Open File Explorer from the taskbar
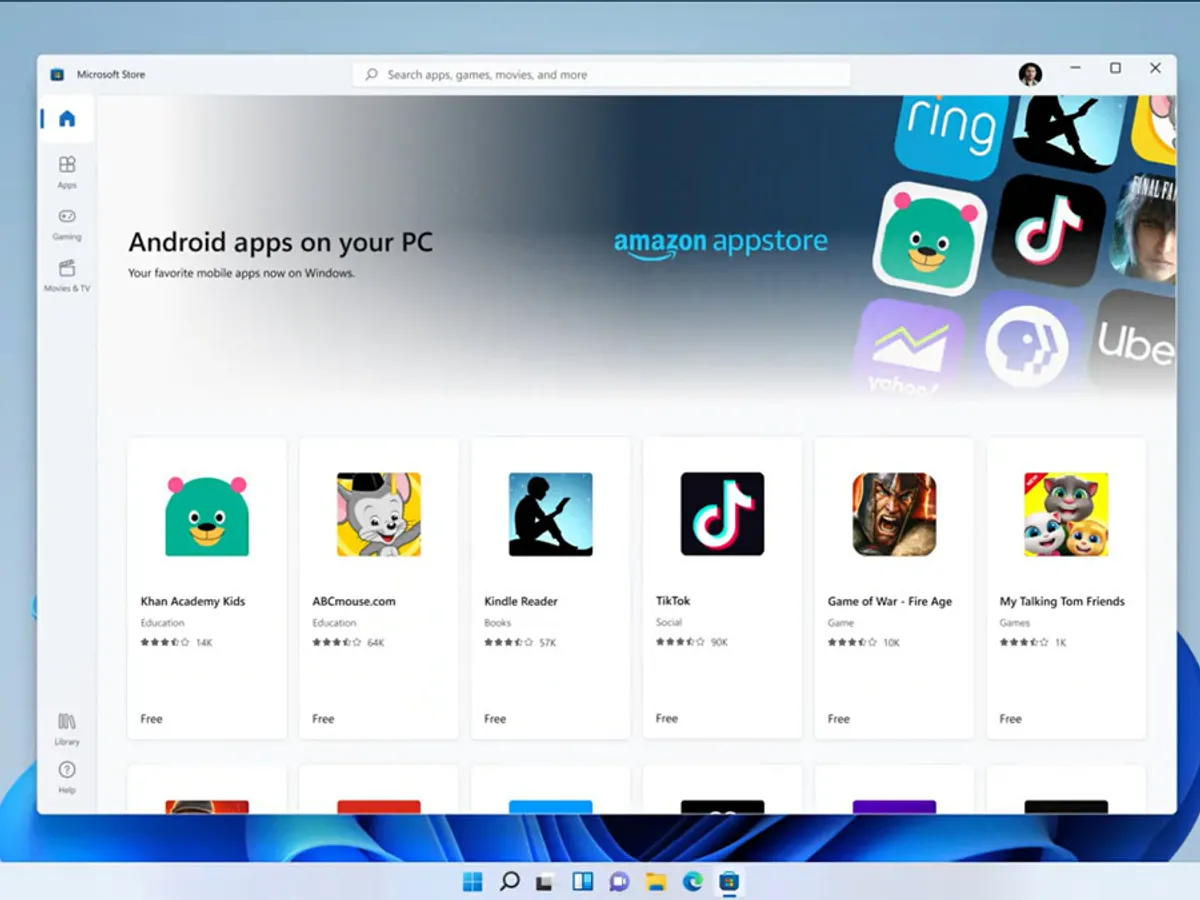This screenshot has width=1200, height=900. point(656,881)
